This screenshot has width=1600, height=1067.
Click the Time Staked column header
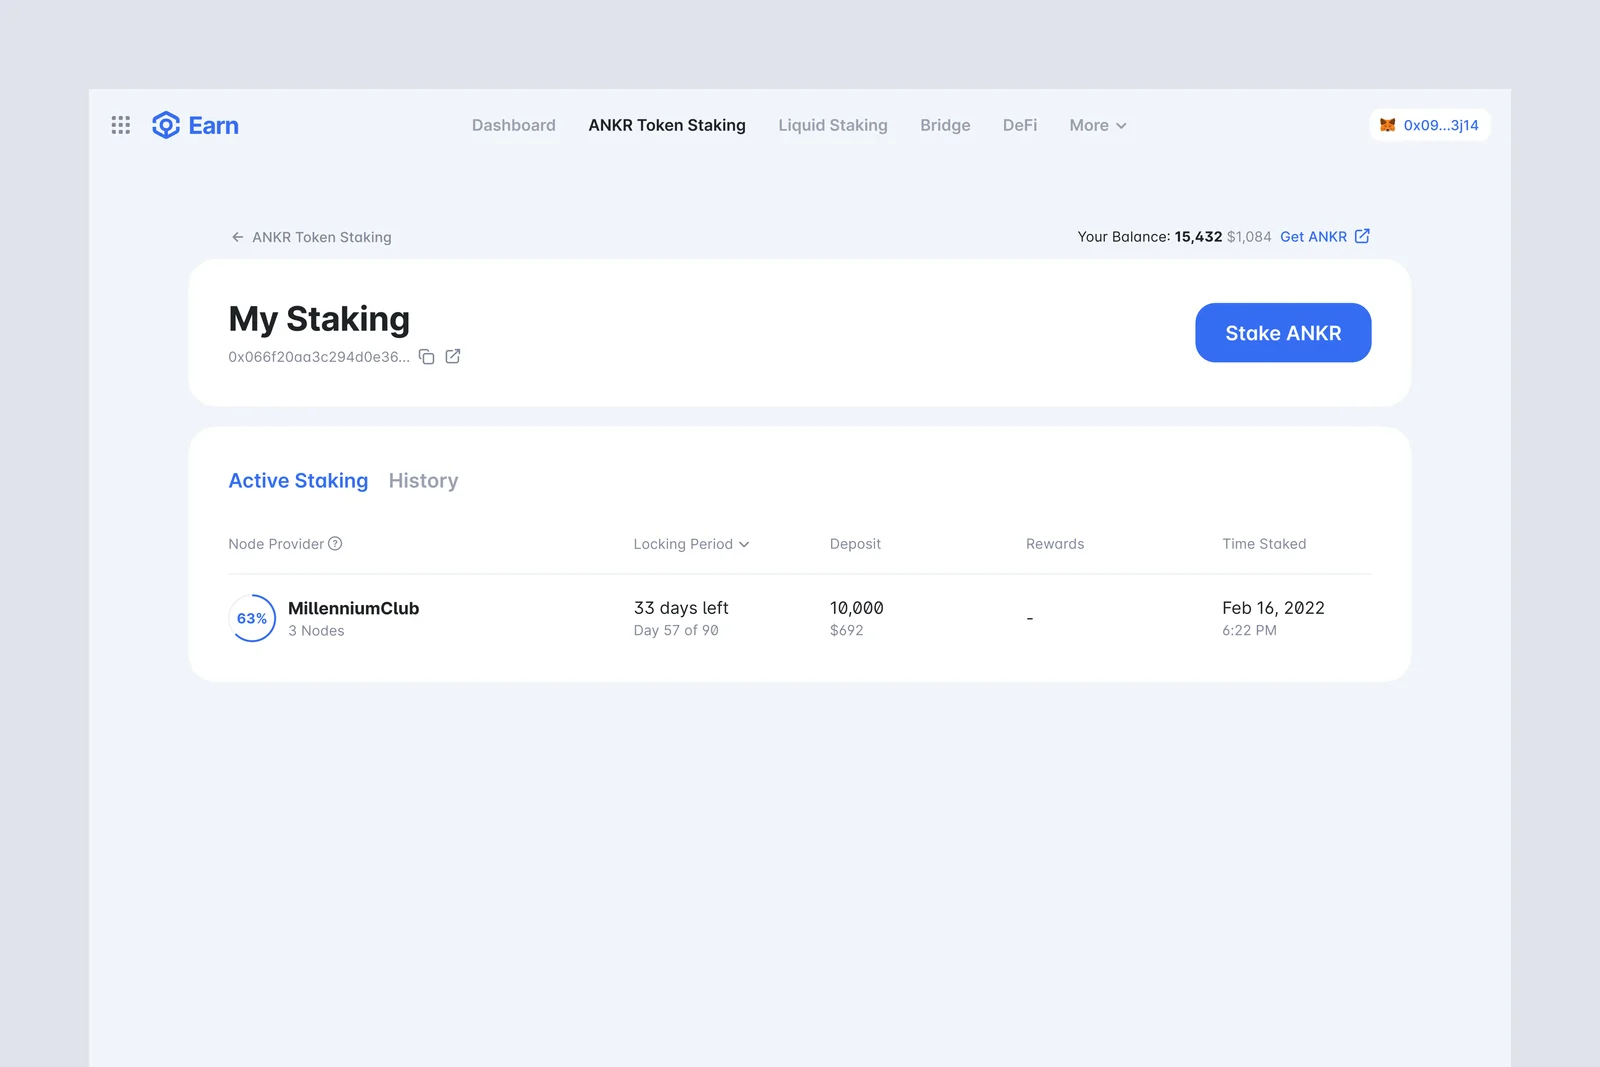click(1264, 544)
